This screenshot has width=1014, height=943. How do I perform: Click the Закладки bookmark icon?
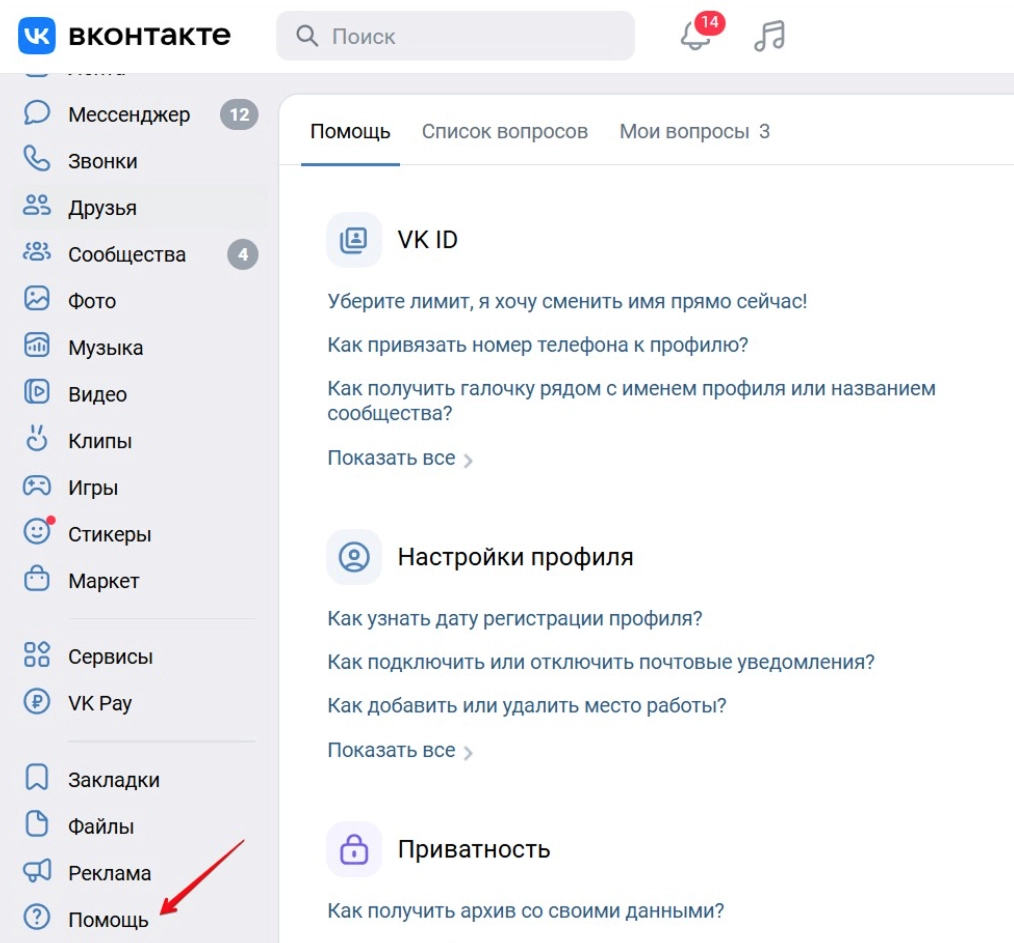click(x=37, y=777)
